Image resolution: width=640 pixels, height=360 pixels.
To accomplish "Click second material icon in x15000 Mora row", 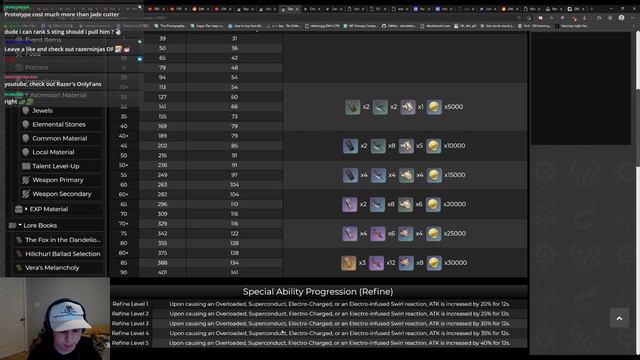I will [378, 175].
